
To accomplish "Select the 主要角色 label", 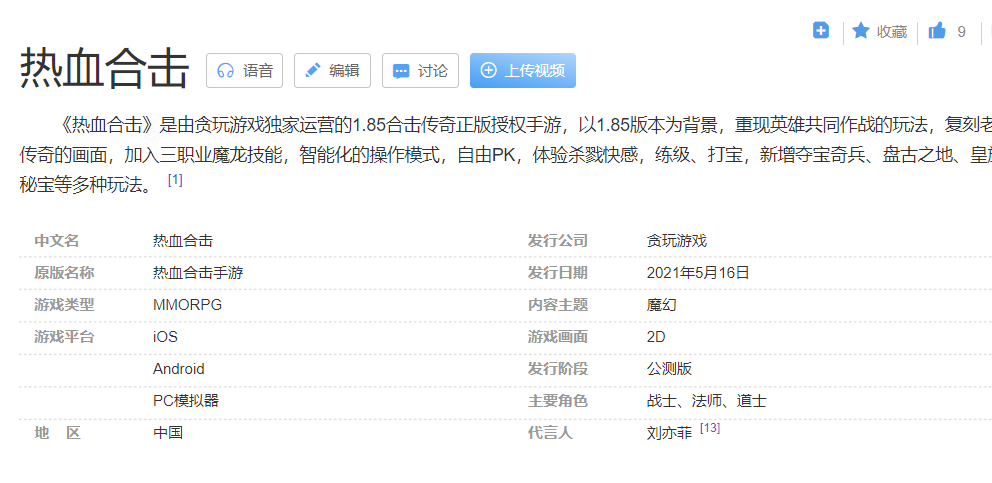I will [558, 401].
